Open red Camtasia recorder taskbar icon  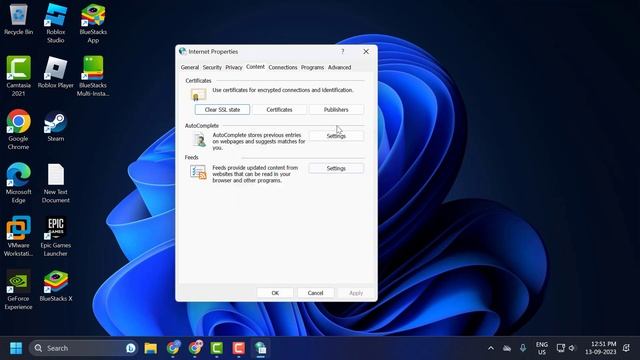238,348
